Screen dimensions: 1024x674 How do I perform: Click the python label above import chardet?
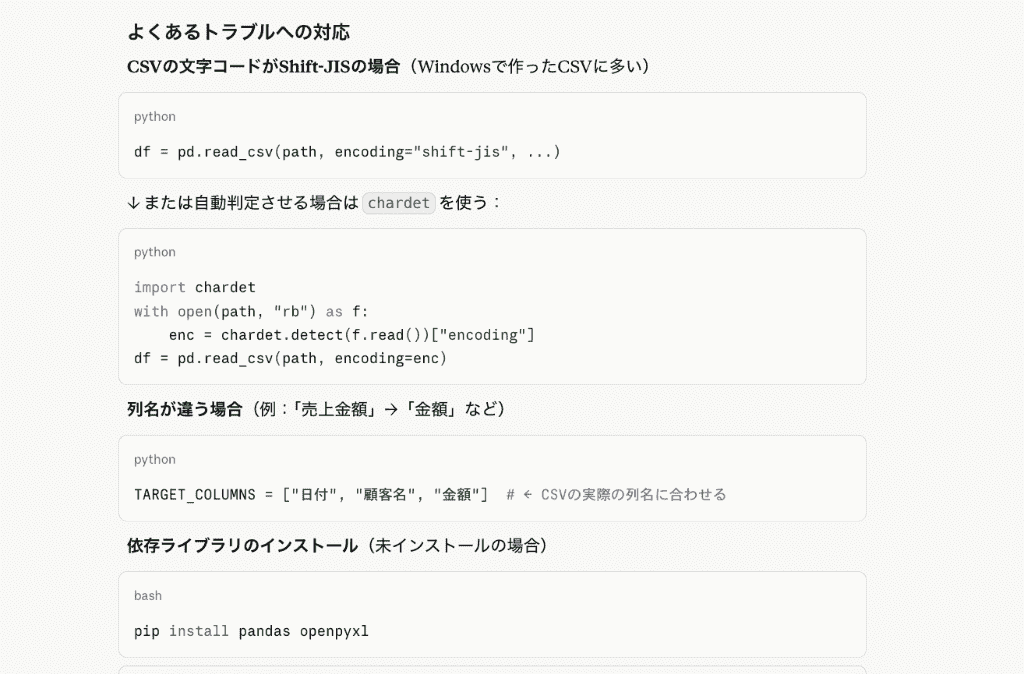[155, 252]
